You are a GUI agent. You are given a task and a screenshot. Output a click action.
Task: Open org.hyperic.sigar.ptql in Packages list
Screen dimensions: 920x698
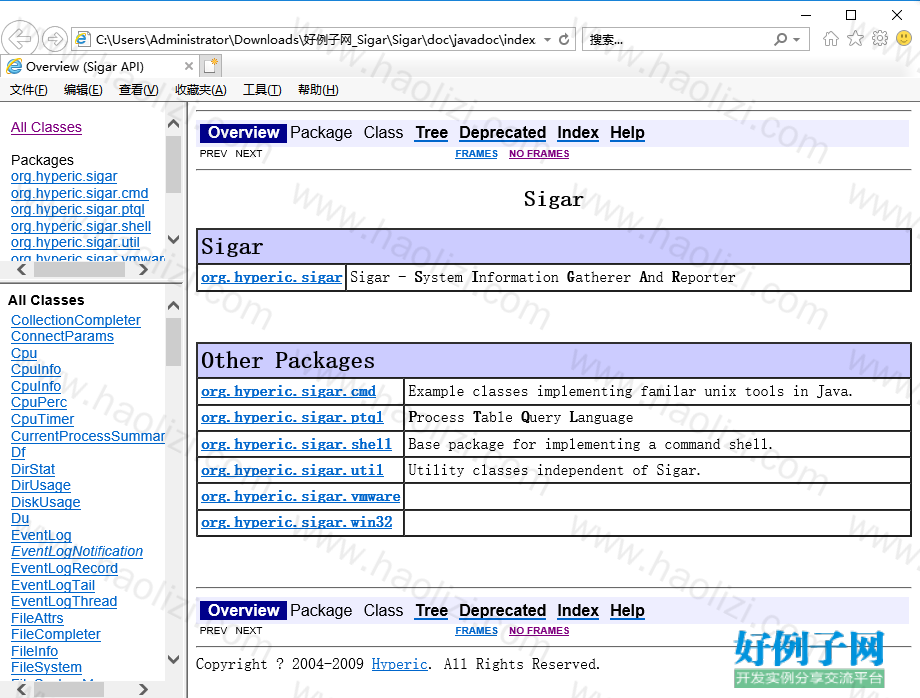pos(78,209)
